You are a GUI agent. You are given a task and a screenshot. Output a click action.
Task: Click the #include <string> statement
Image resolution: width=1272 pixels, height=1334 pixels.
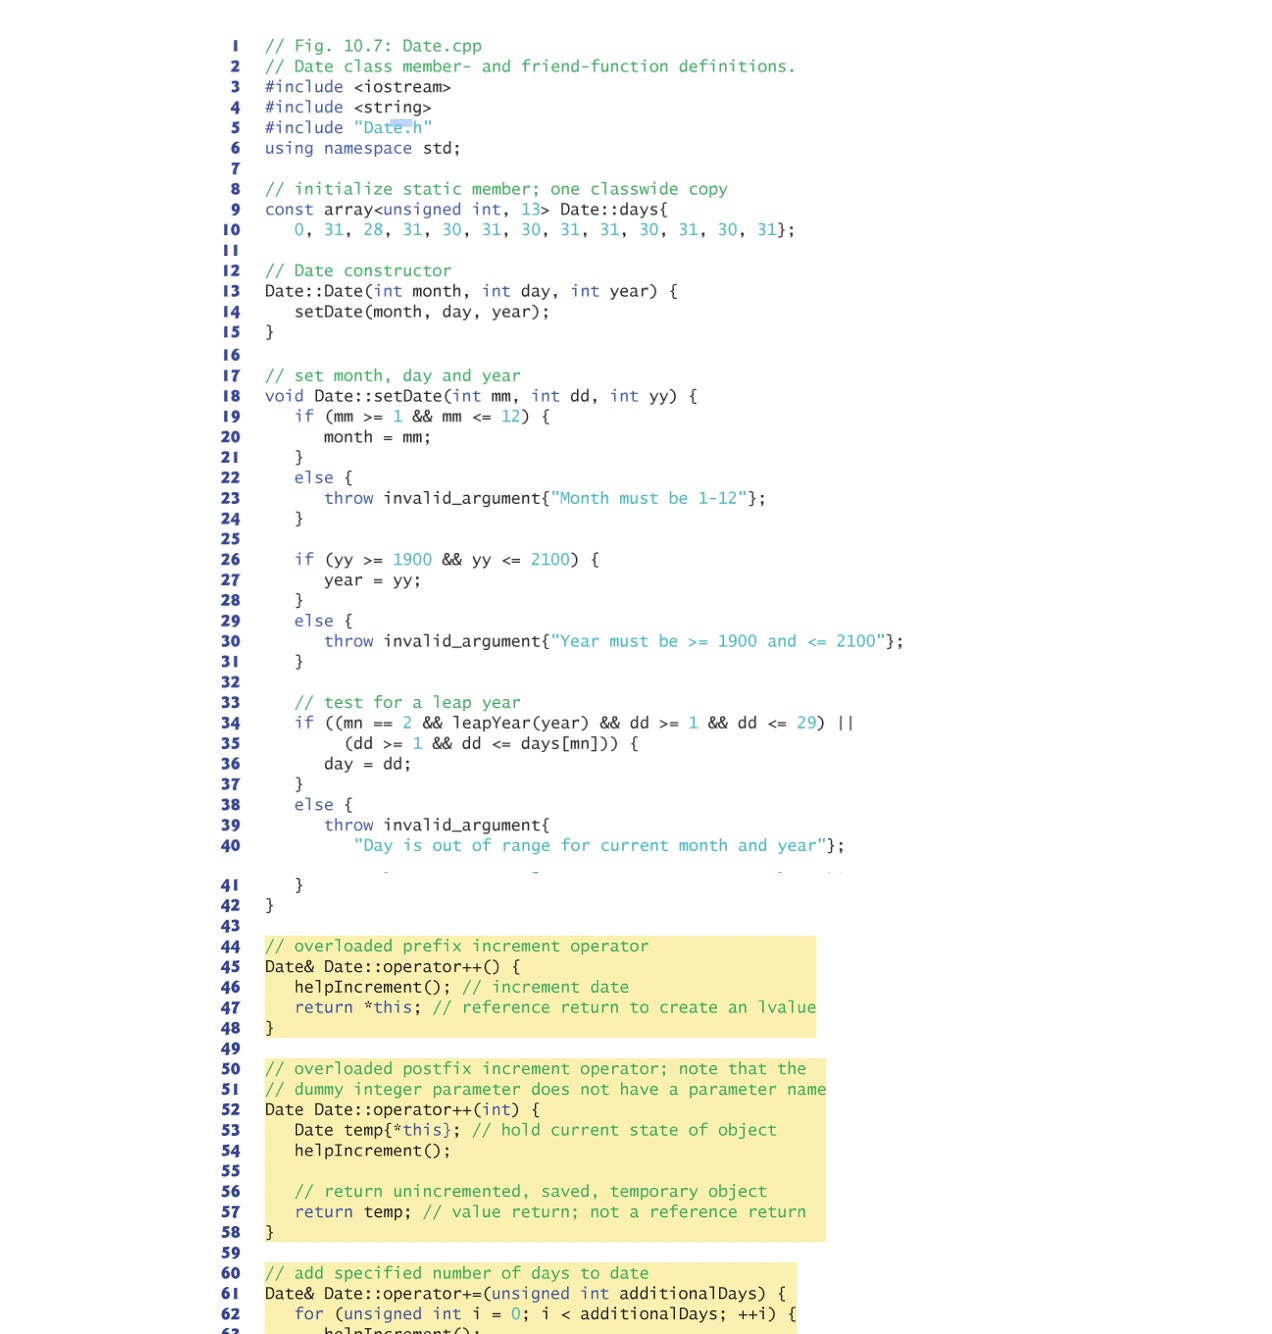coord(347,107)
